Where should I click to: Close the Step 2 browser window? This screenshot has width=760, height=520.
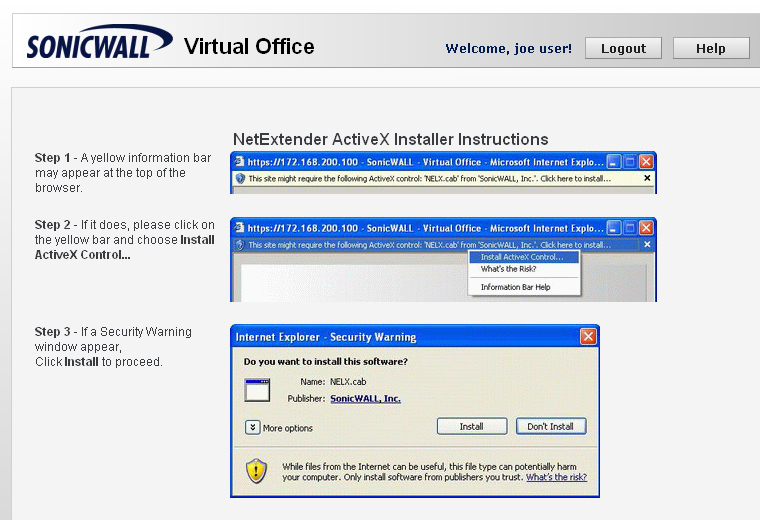pyautogui.click(x=646, y=228)
